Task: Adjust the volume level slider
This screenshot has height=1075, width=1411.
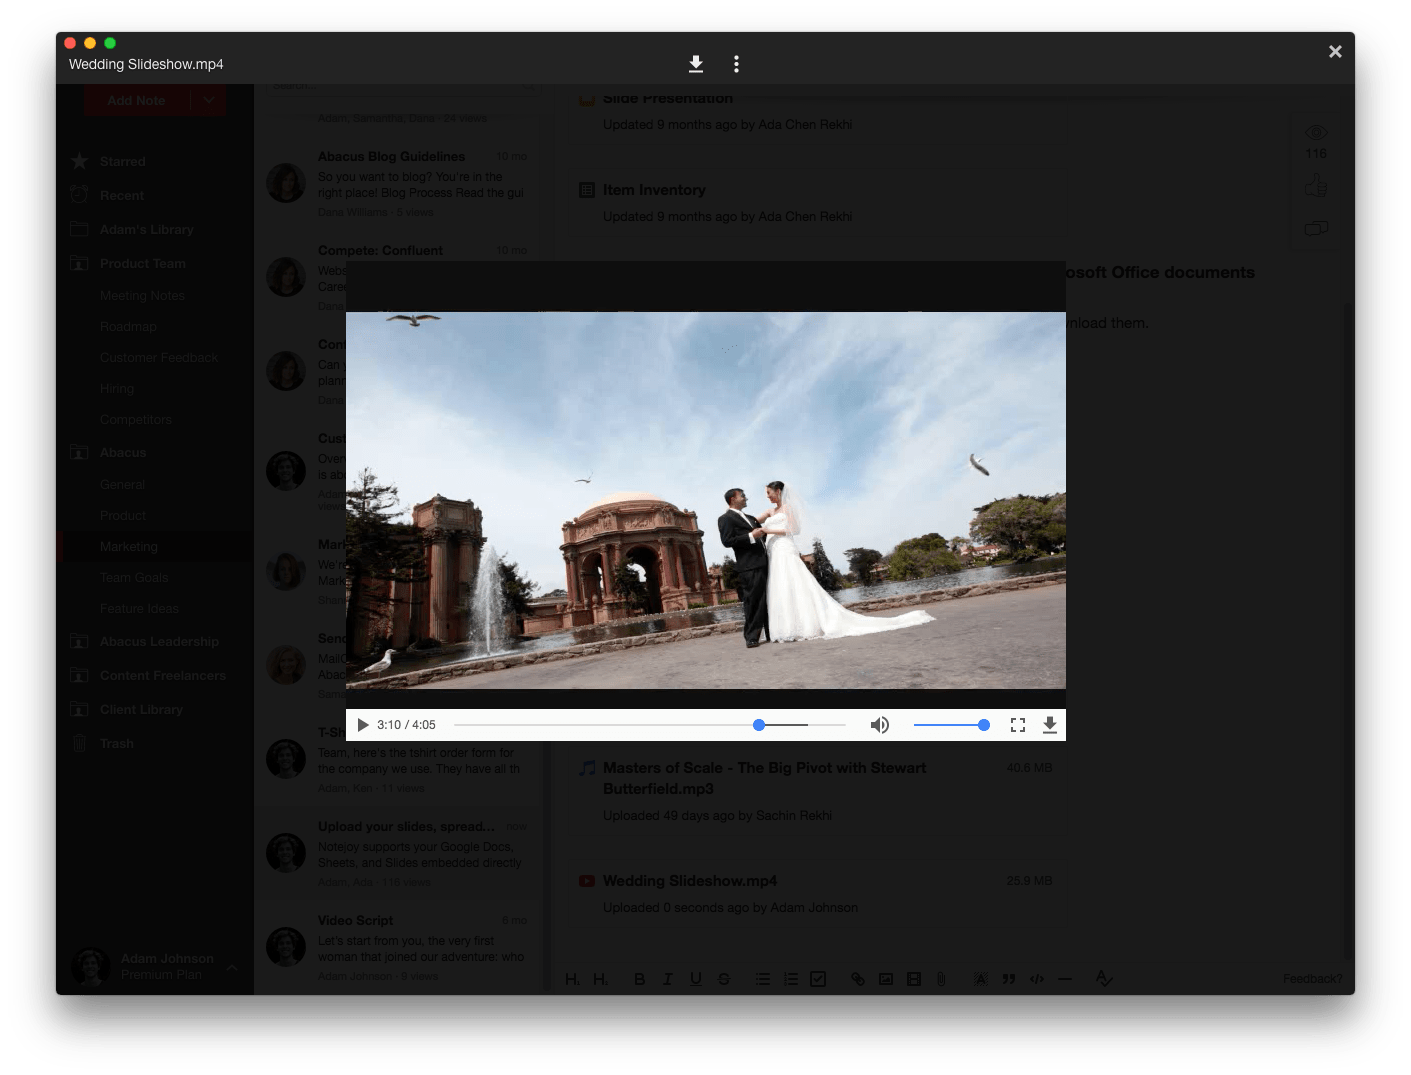Action: [950, 725]
